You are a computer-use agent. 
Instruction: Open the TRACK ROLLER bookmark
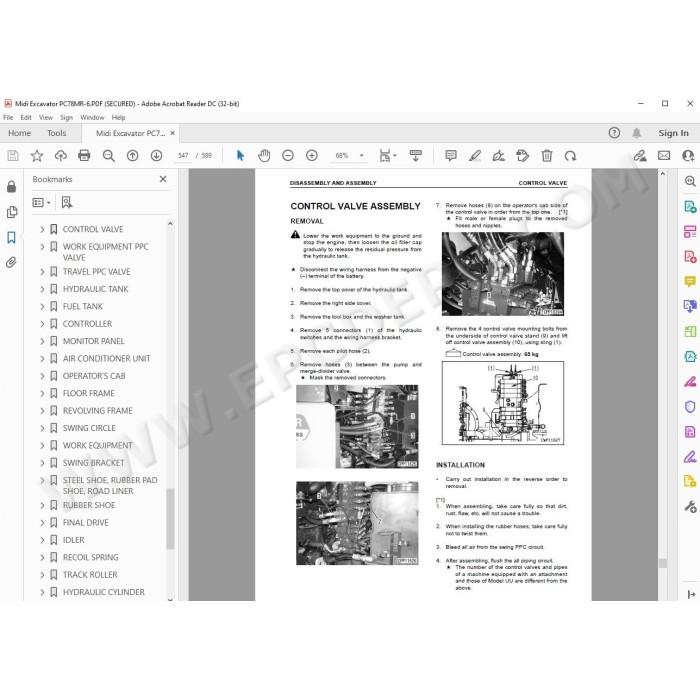coord(90,575)
